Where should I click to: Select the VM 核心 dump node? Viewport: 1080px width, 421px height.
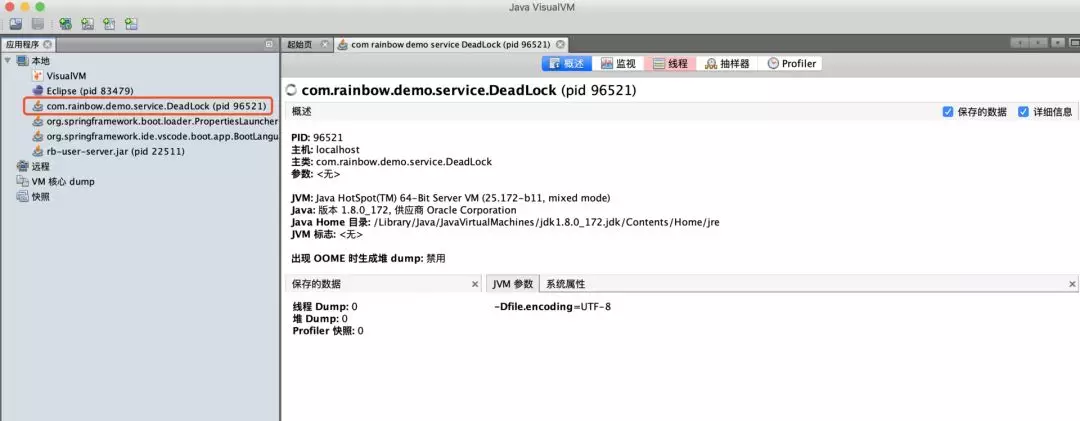click(56, 182)
